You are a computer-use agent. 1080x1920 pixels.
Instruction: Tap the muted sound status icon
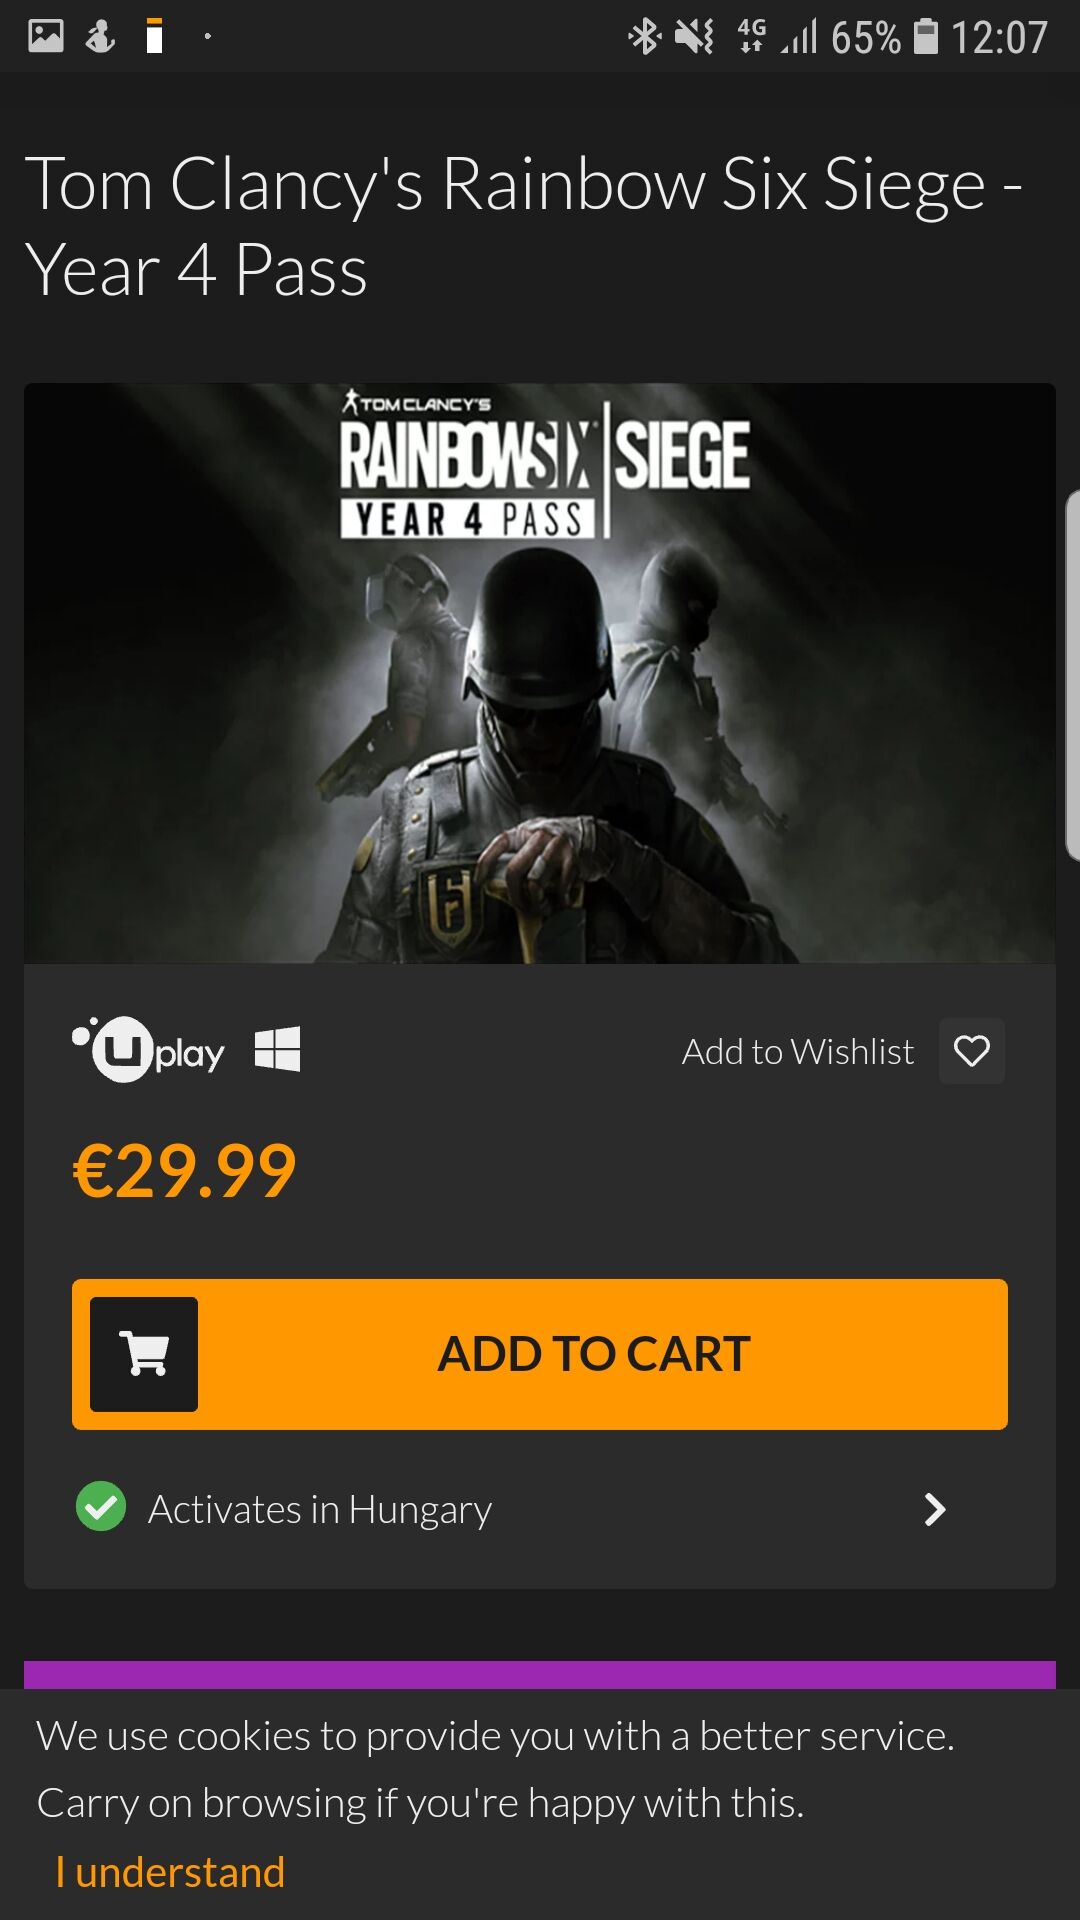tap(695, 37)
